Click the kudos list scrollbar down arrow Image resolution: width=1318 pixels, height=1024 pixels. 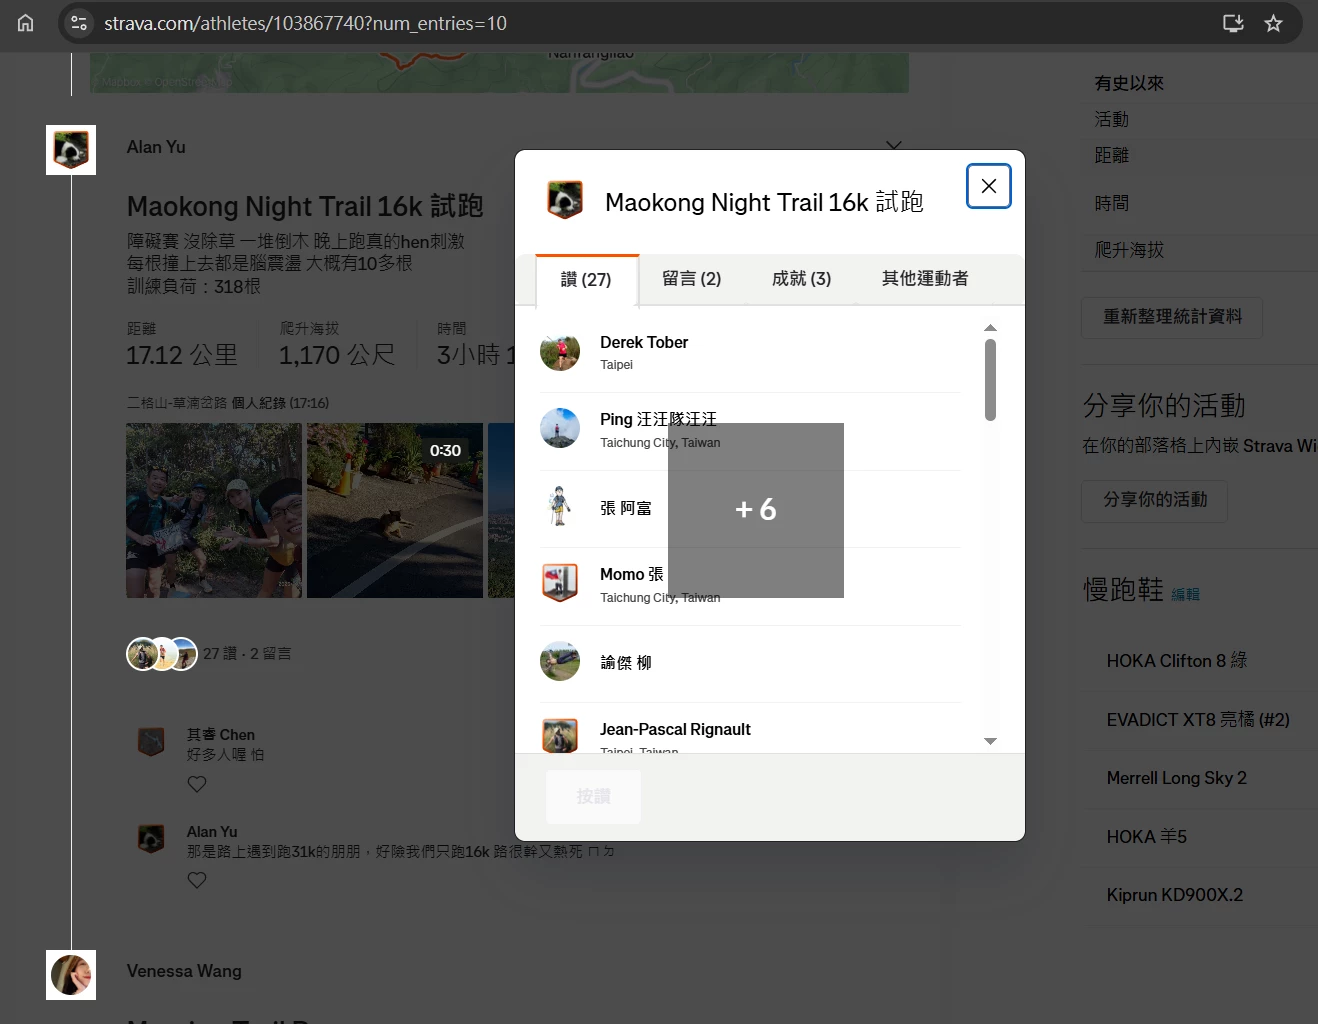[x=990, y=741]
